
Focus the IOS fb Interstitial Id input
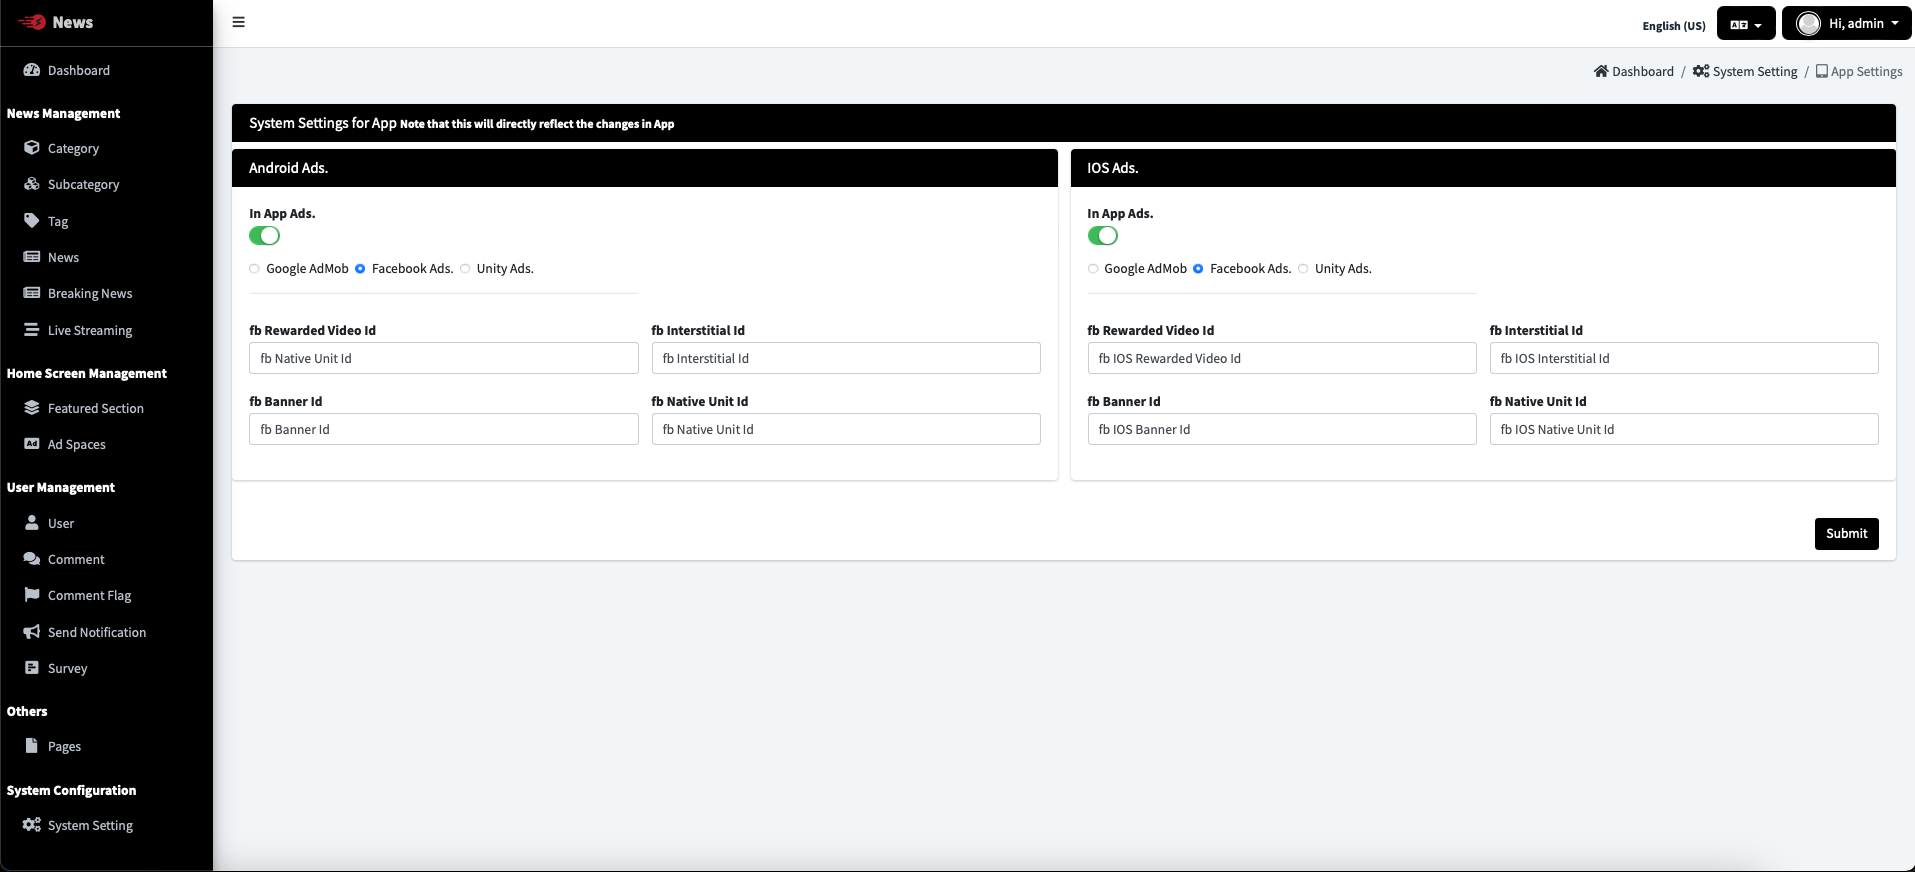pos(1683,359)
